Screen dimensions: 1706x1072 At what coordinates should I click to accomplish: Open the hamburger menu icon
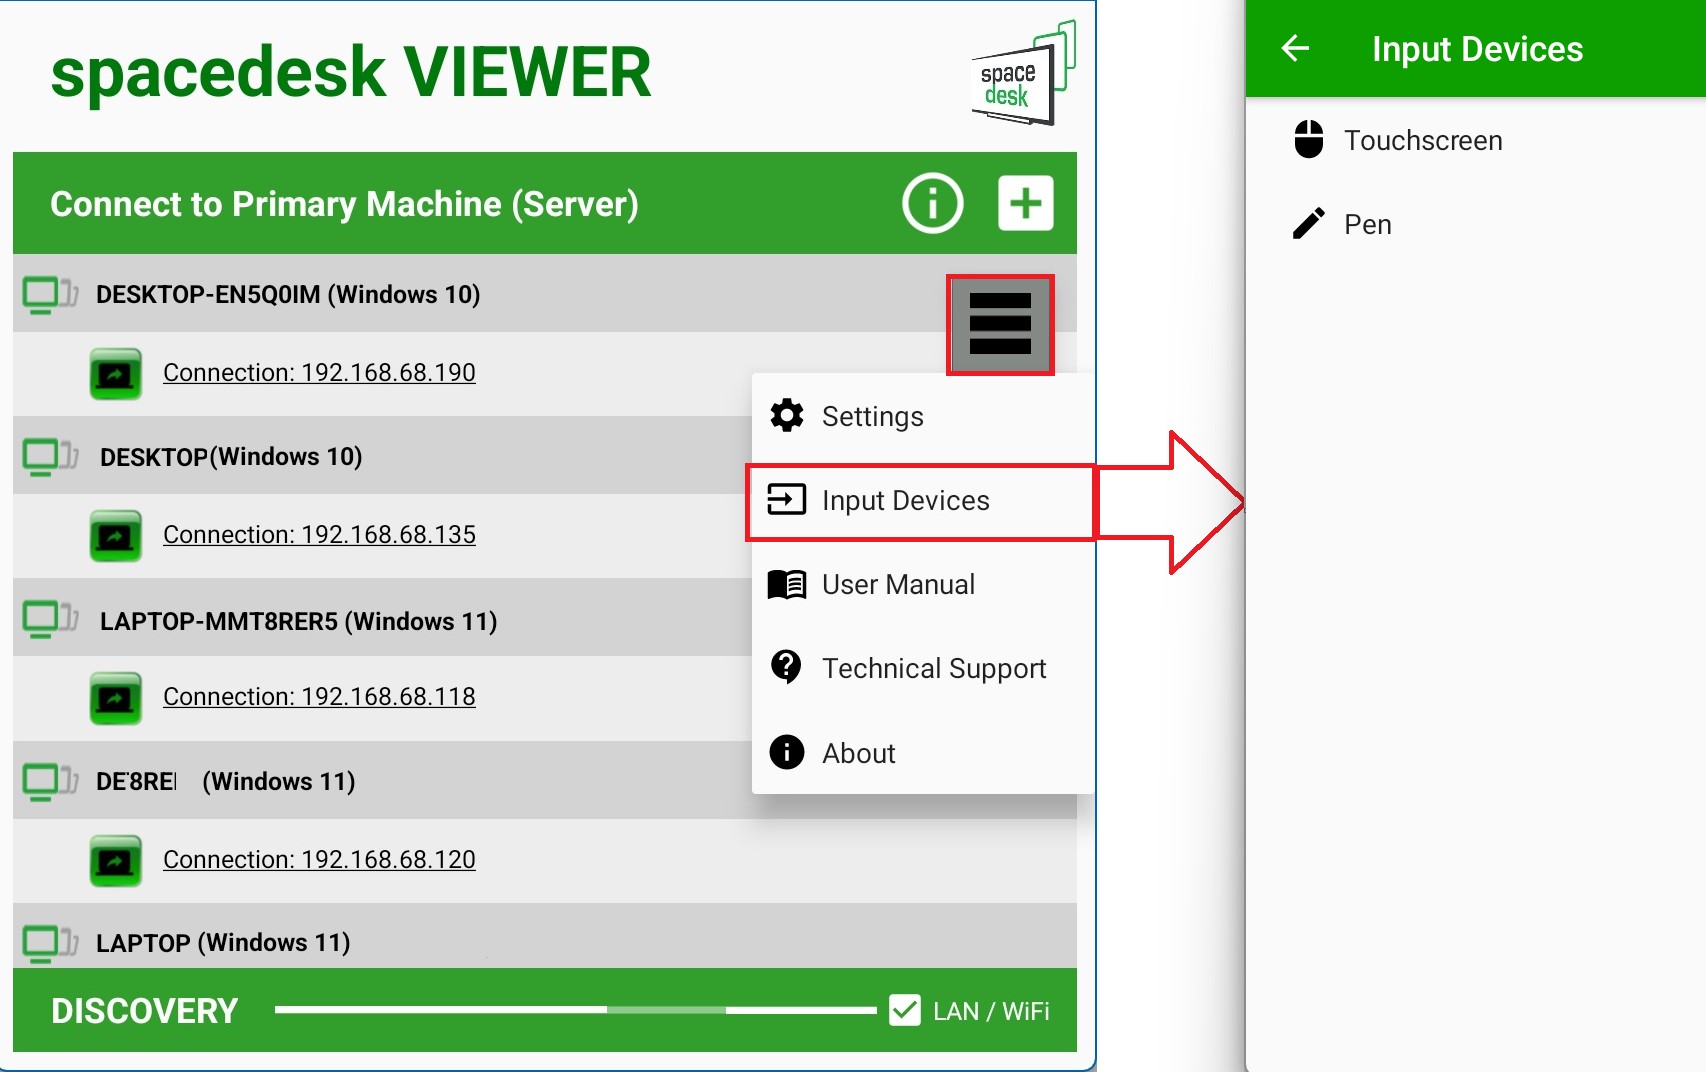(x=1000, y=325)
